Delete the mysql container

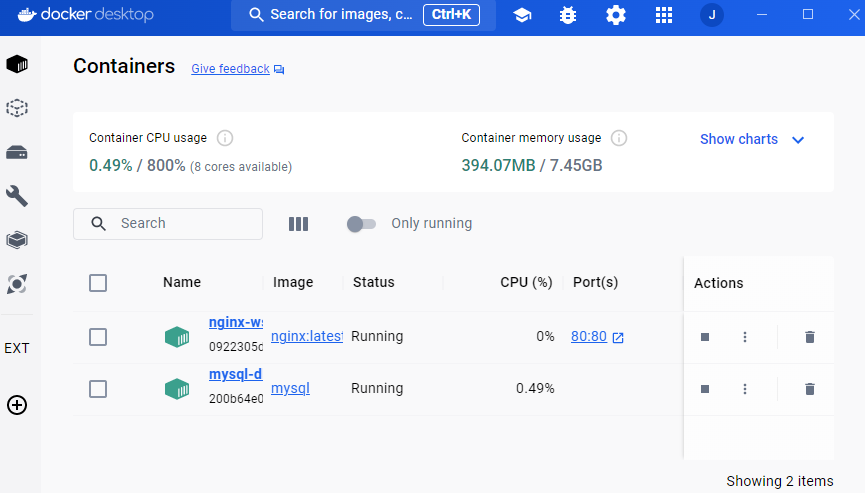coord(810,389)
